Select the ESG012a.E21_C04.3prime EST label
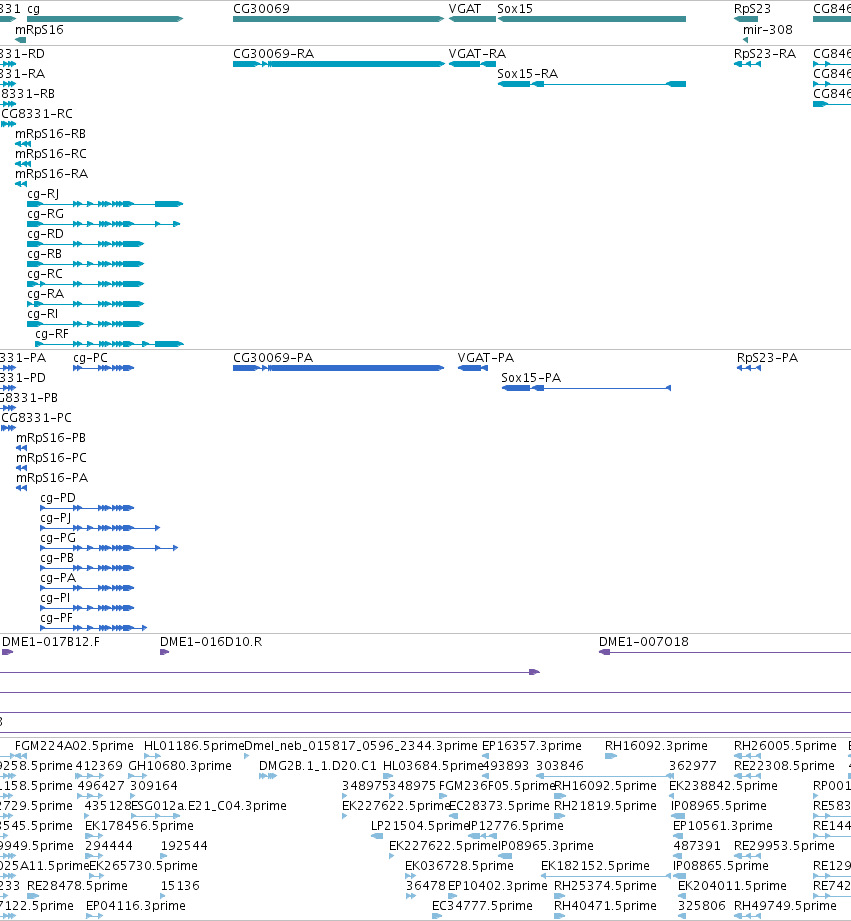 tap(208, 805)
